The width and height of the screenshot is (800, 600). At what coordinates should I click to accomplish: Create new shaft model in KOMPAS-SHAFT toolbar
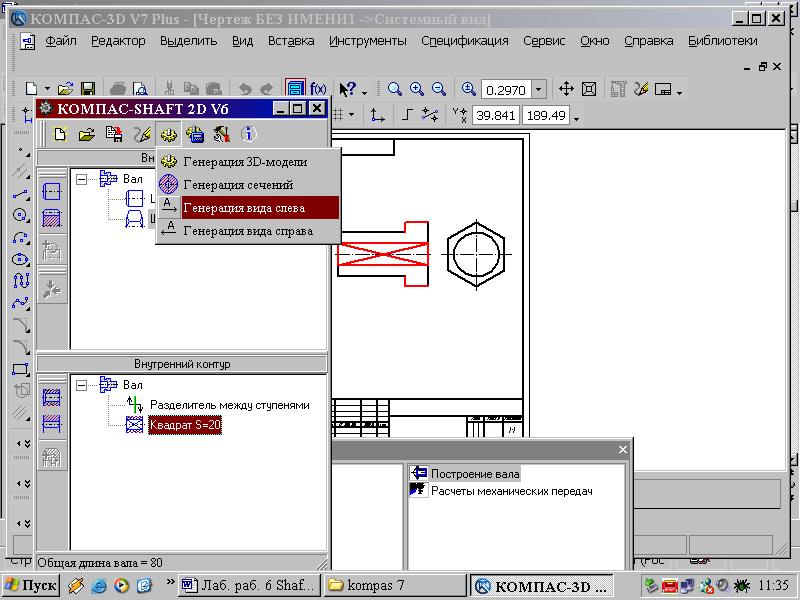coord(60,134)
